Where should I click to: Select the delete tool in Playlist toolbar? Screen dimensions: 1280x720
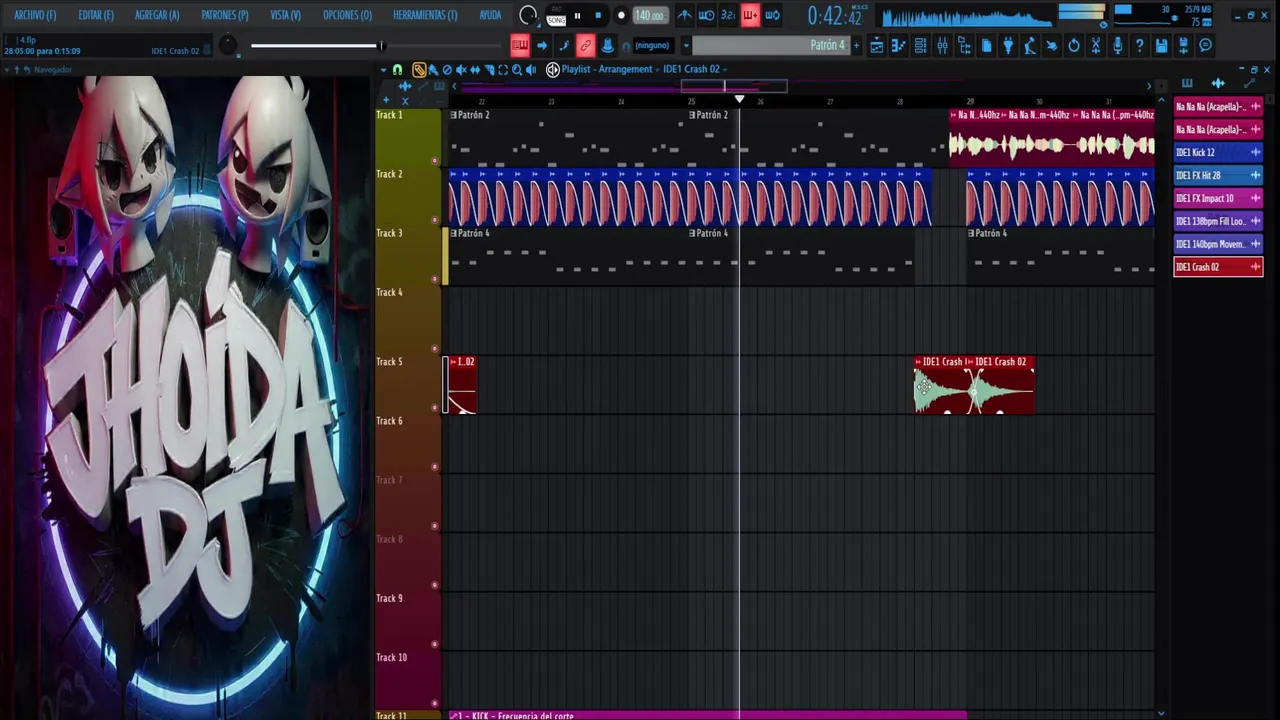[447, 69]
